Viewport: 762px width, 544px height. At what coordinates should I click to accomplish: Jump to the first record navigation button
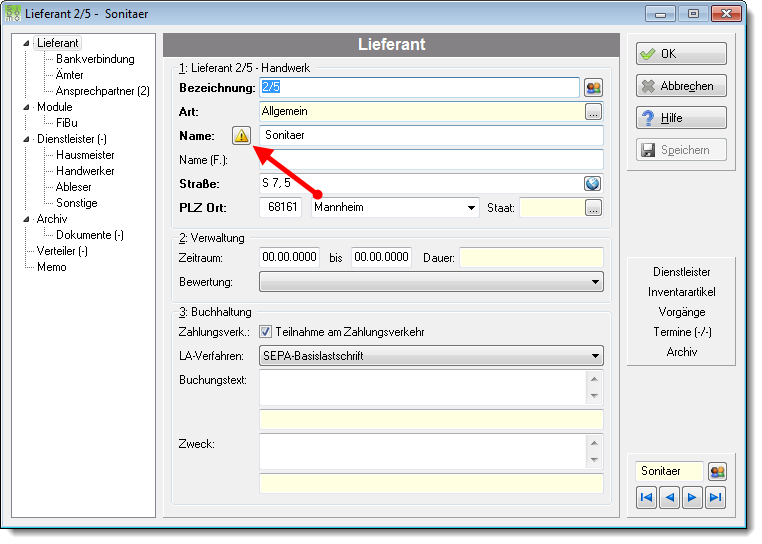coord(646,497)
